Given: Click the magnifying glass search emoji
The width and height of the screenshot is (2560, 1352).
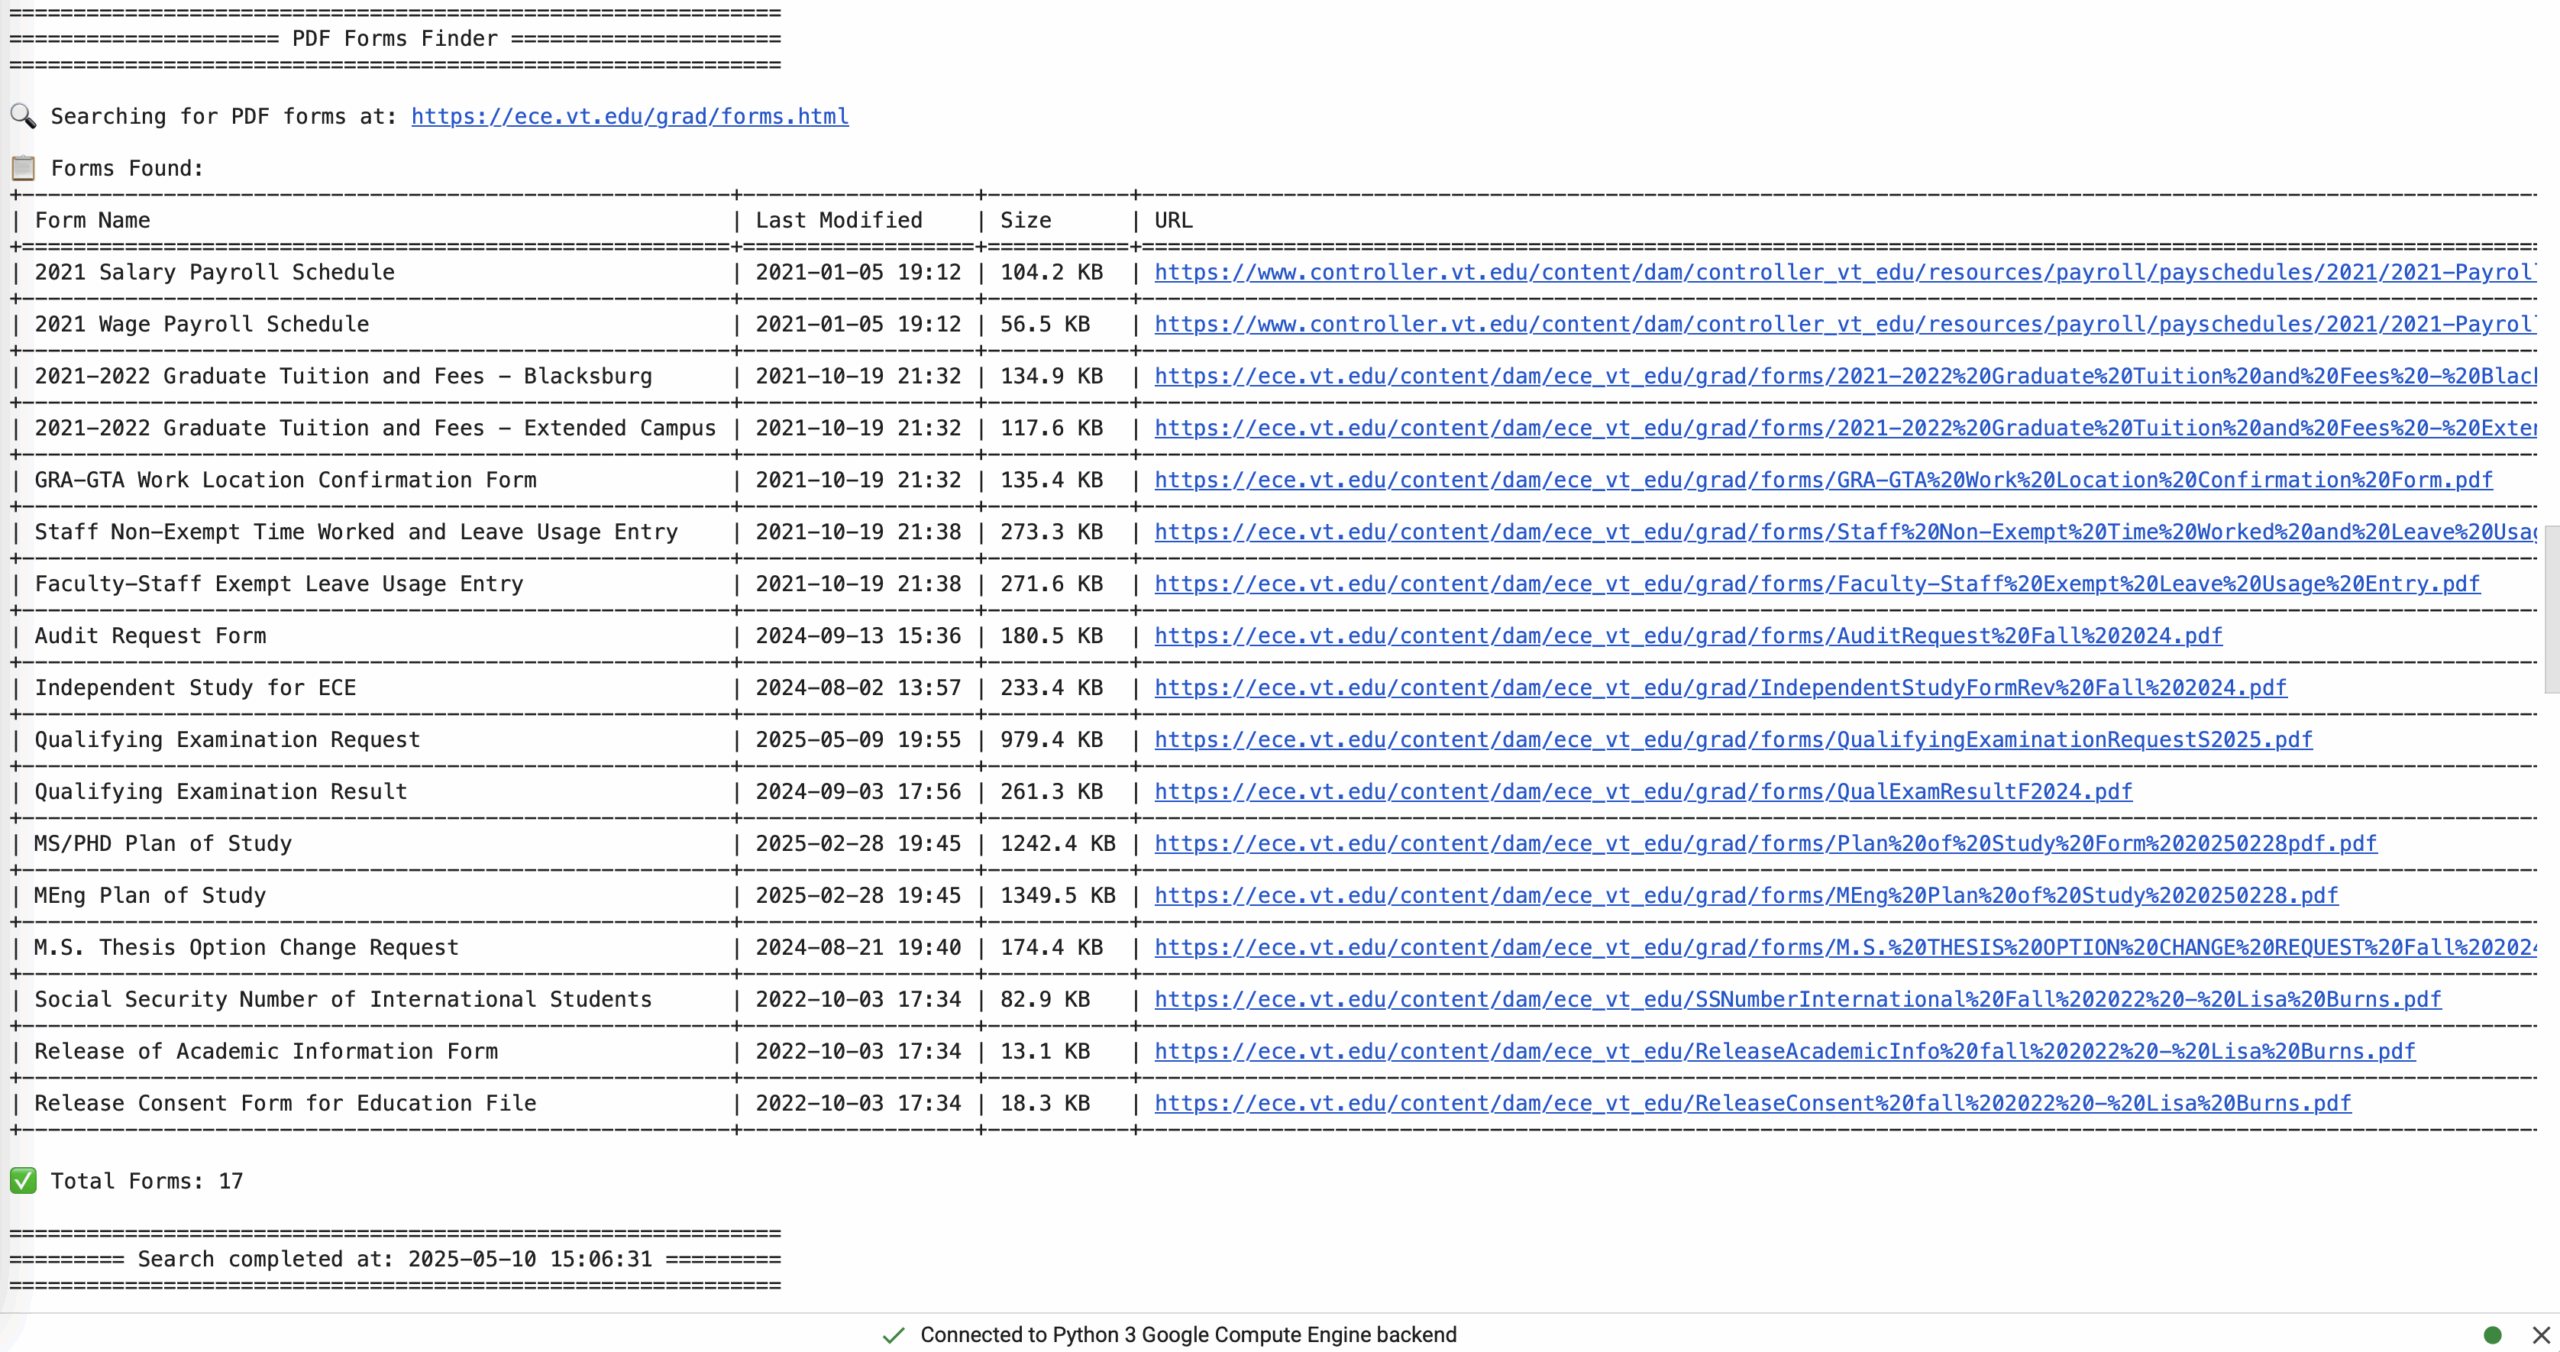Looking at the screenshot, I should (23, 116).
